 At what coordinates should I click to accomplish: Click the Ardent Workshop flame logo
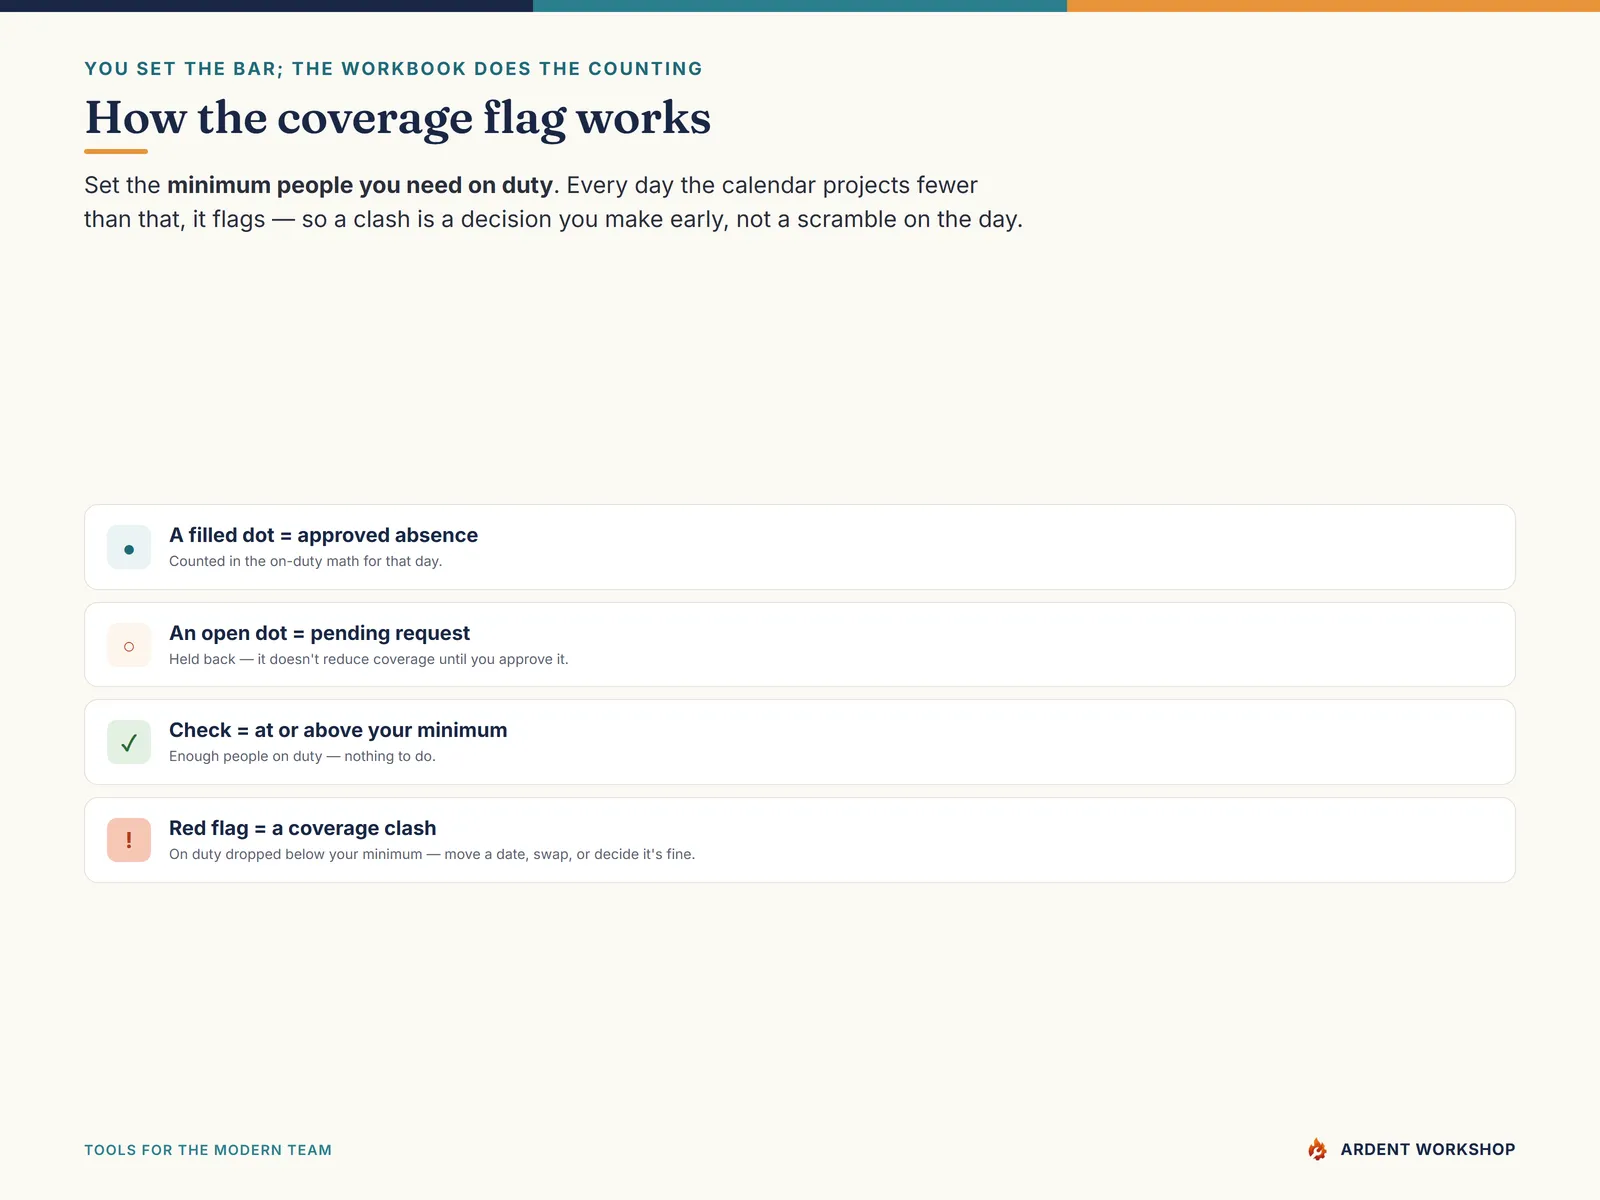coord(1317,1149)
